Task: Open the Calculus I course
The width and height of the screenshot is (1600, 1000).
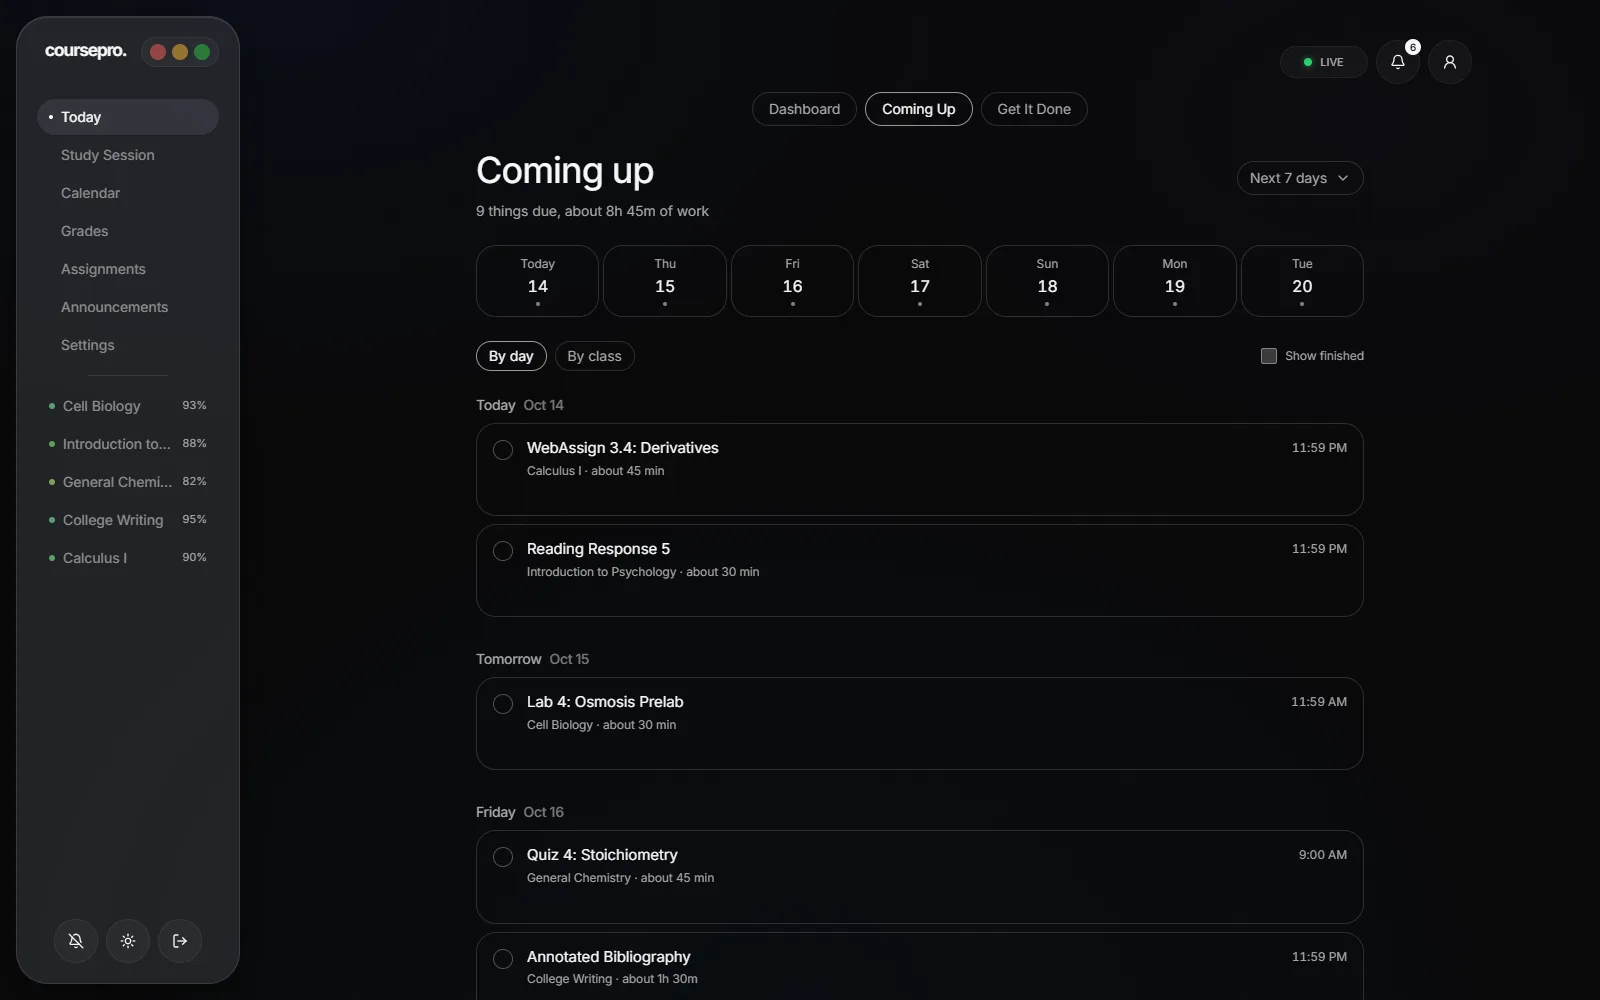Action: (x=128, y=558)
